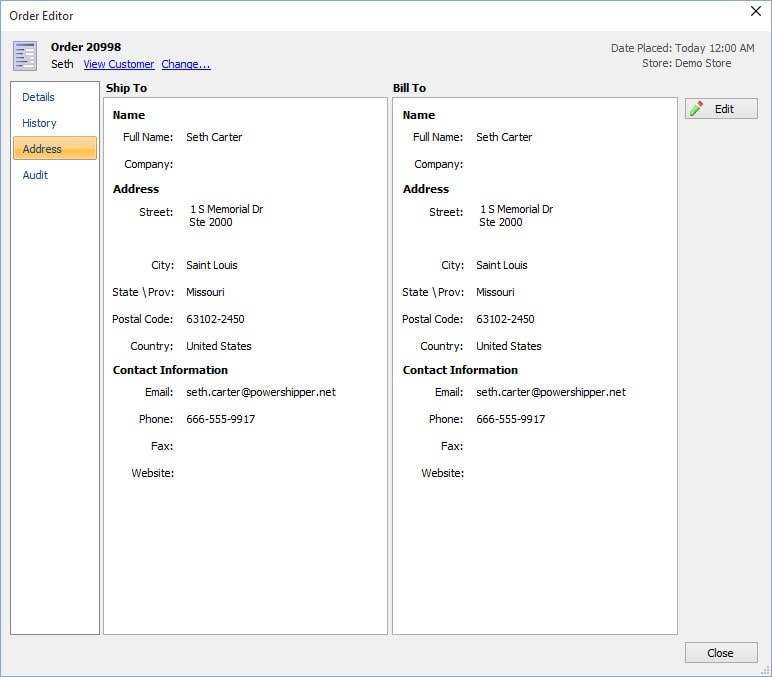Click Bill To Contact Information heading
The width and height of the screenshot is (772, 677).
coord(460,370)
